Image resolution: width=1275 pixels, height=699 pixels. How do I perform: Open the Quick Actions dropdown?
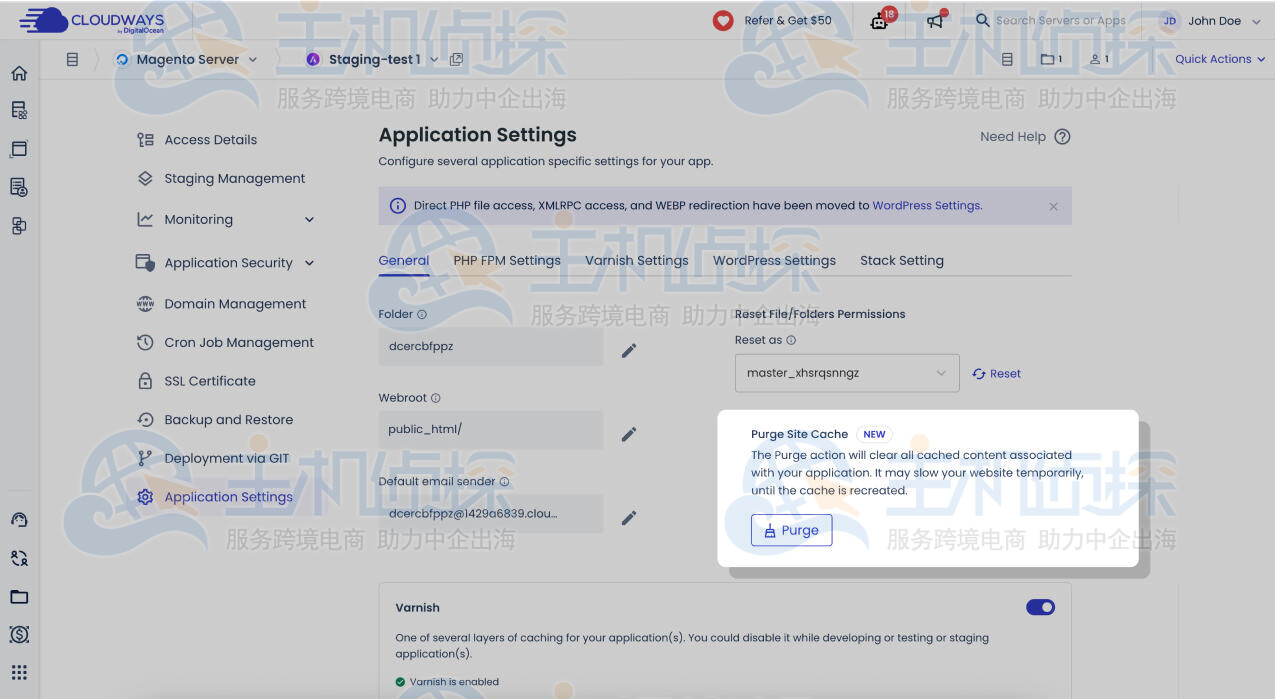[1220, 59]
